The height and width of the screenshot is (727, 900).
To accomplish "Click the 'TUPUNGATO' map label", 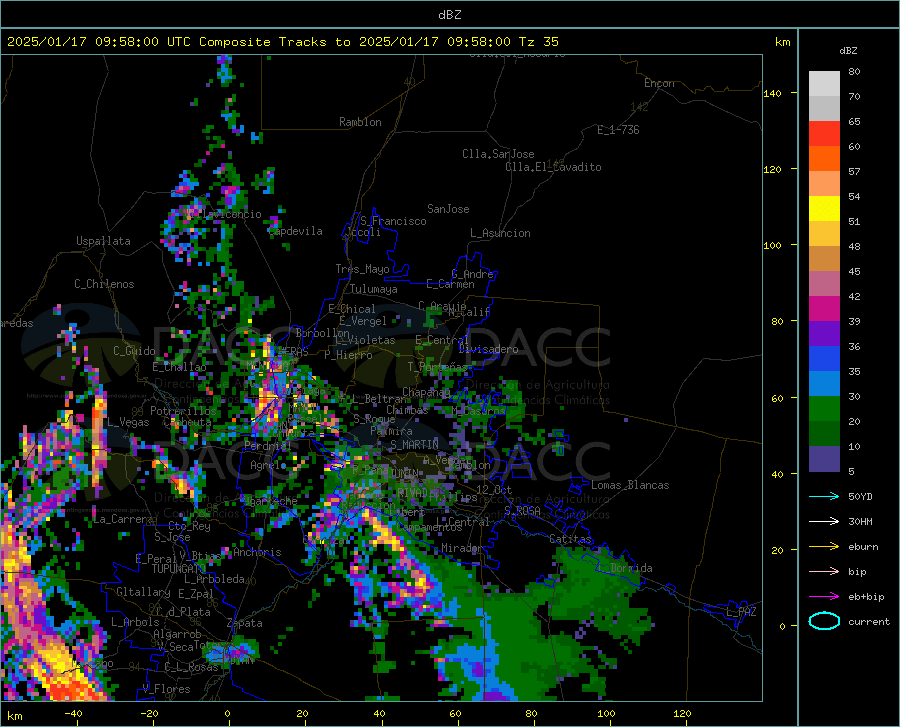I will coord(179,569).
